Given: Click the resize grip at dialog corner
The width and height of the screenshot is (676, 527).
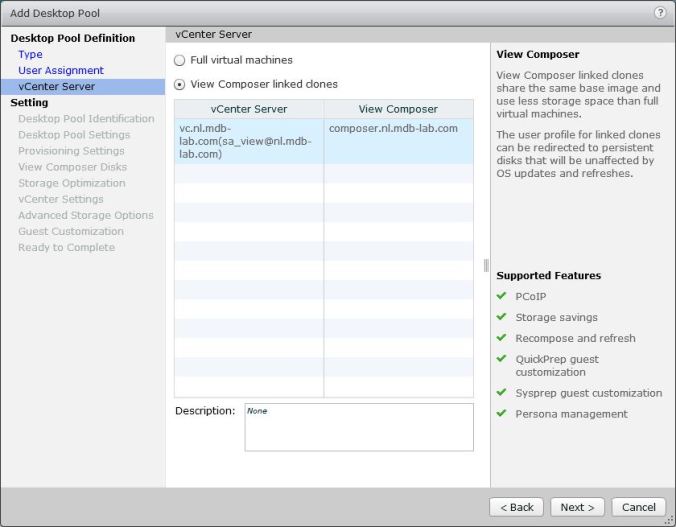Looking at the screenshot, I should click(x=670, y=521).
